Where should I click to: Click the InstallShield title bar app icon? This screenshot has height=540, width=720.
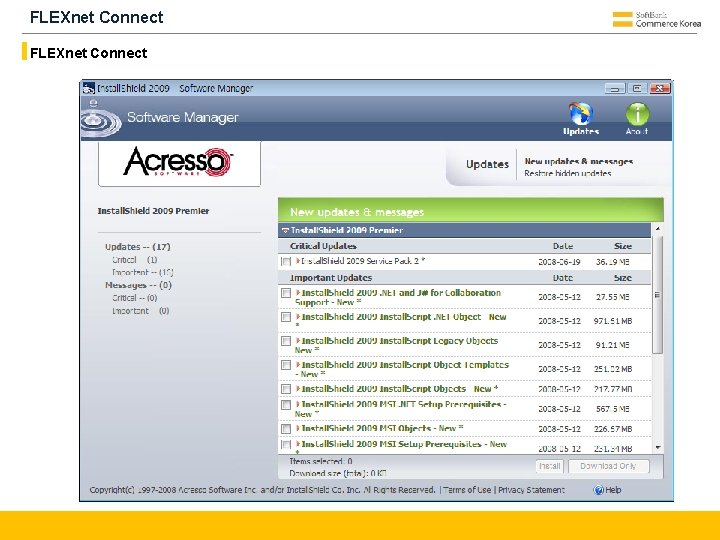click(89, 88)
